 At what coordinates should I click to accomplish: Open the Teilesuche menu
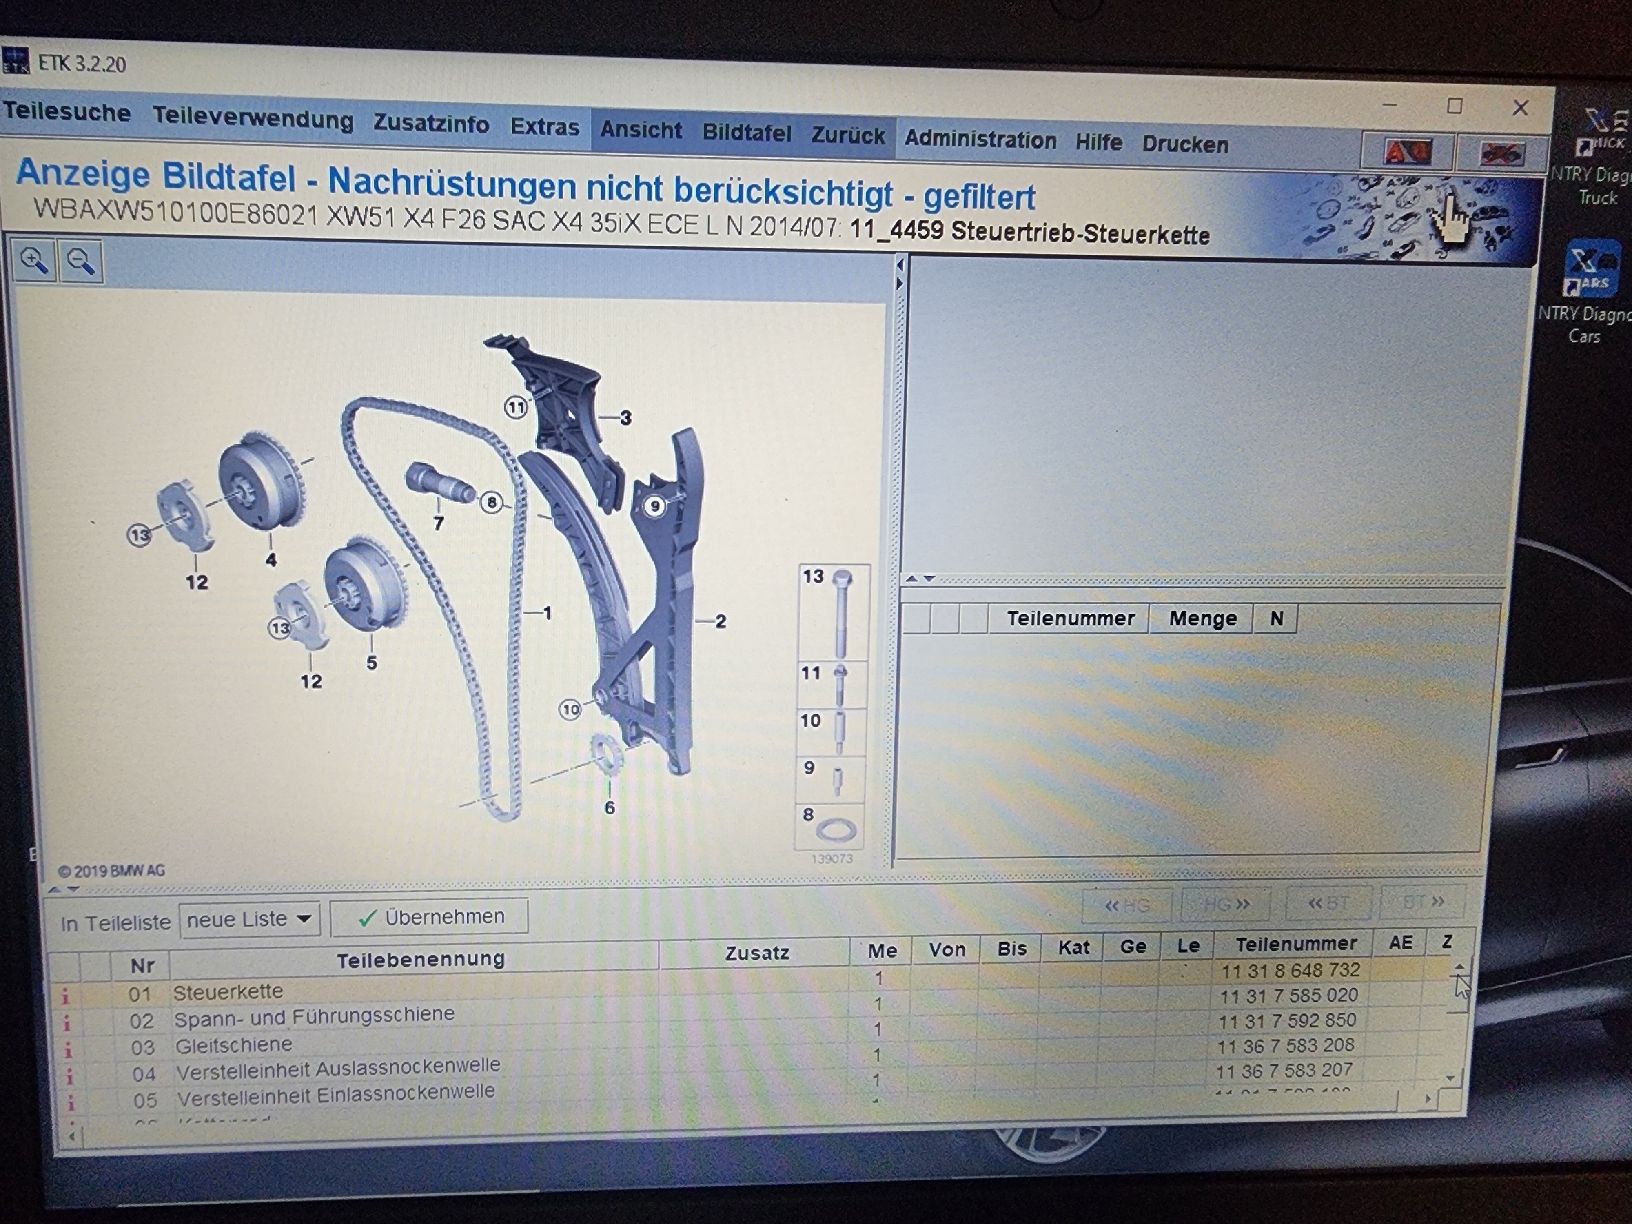(67, 113)
